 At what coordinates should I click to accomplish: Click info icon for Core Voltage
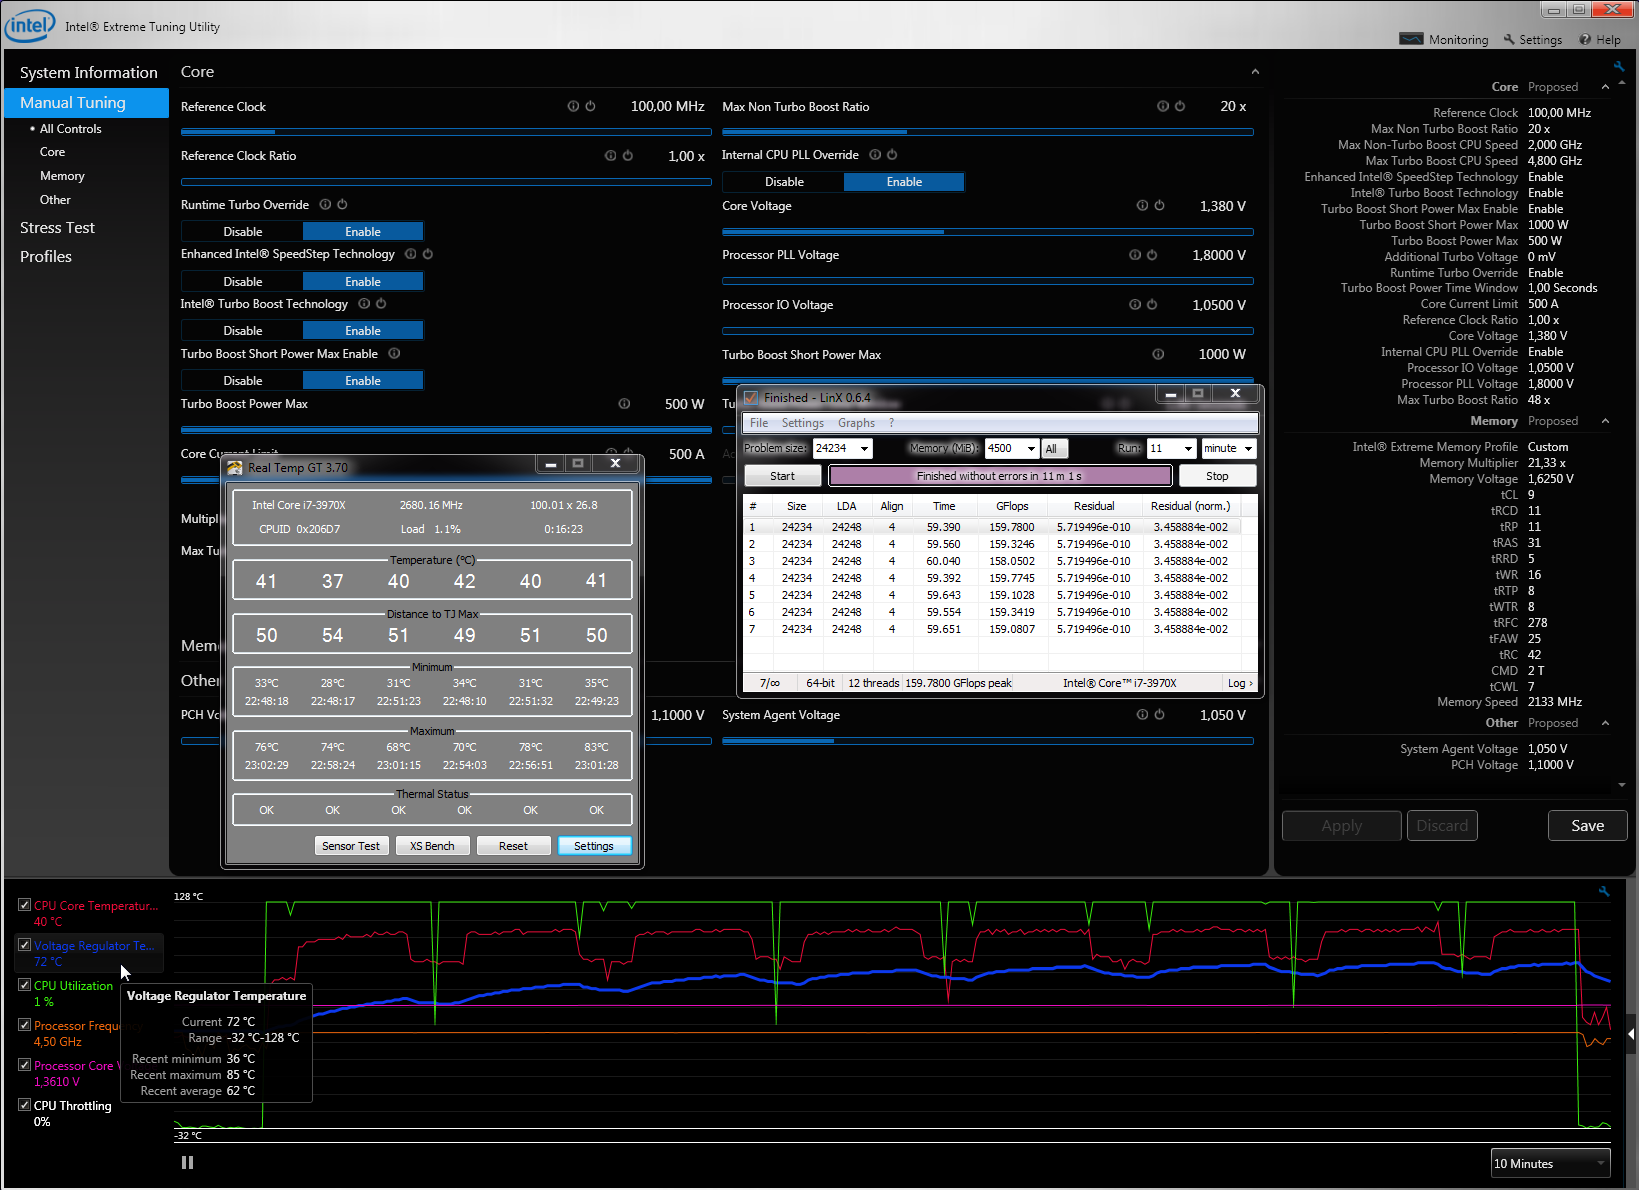pos(1142,205)
